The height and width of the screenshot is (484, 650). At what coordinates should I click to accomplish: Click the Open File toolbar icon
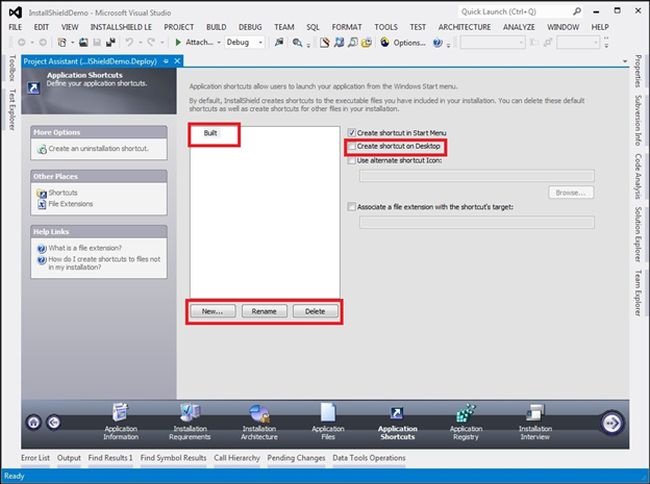click(x=83, y=42)
